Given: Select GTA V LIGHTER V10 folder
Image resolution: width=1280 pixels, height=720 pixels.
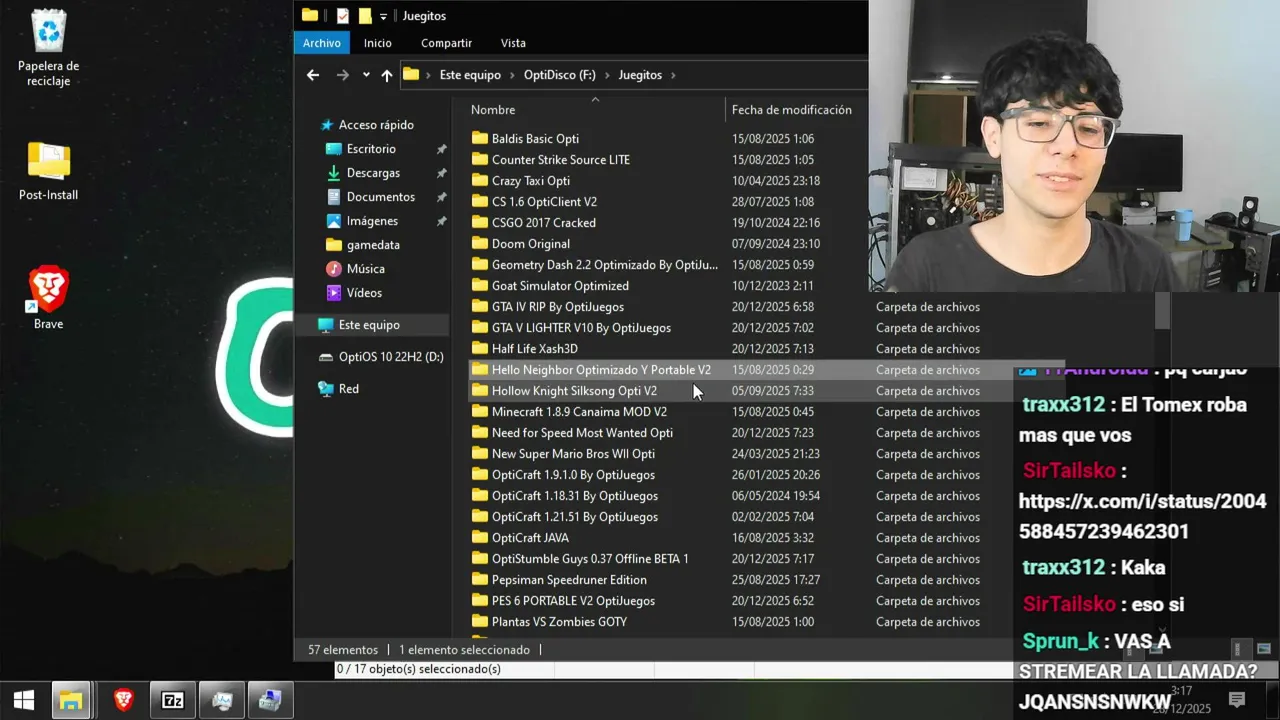Looking at the screenshot, I should [581, 328].
